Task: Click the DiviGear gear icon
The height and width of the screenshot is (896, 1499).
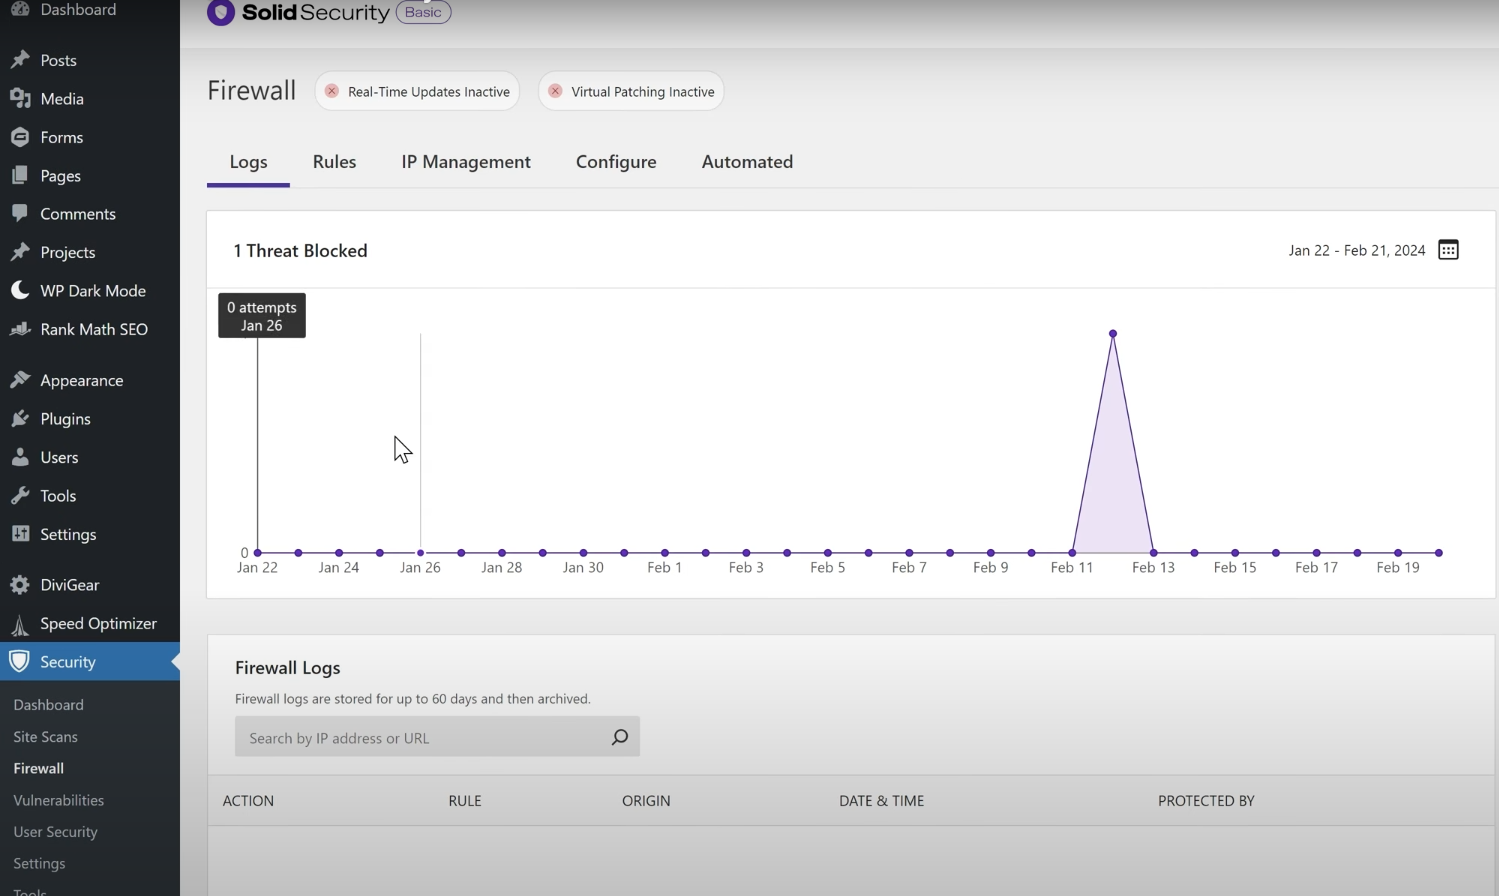Action: click(x=20, y=585)
